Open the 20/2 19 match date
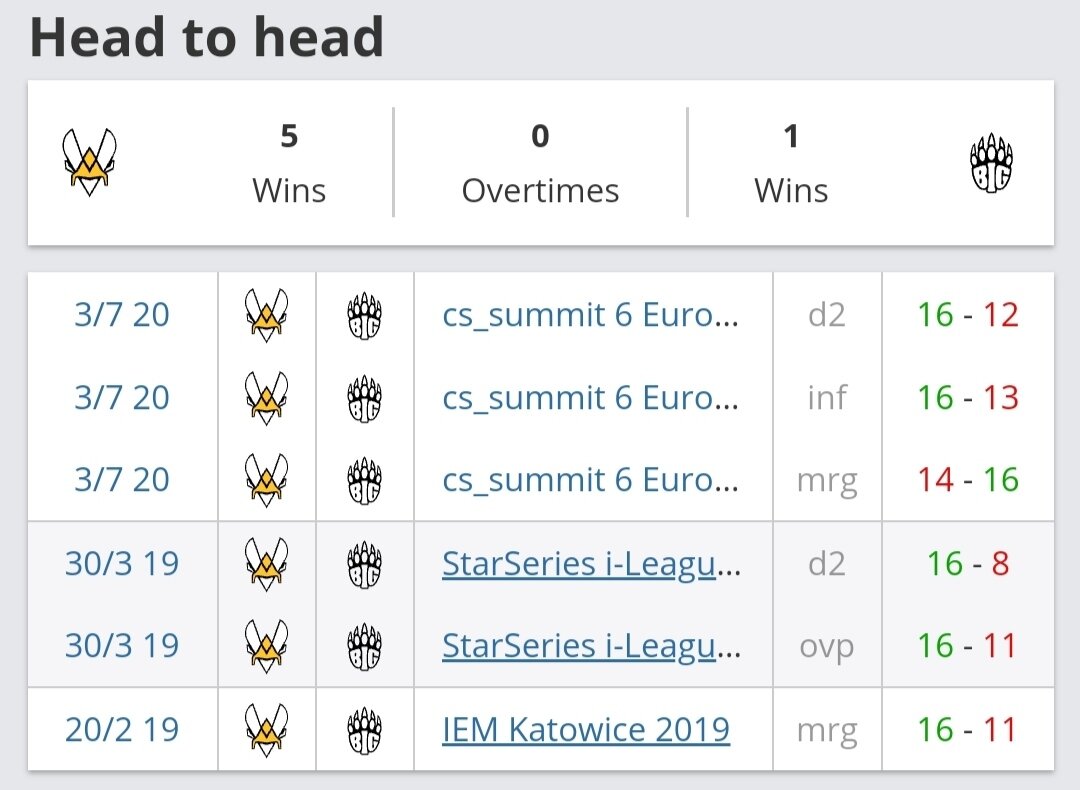Screen dimensions: 1080x790 [x=122, y=729]
